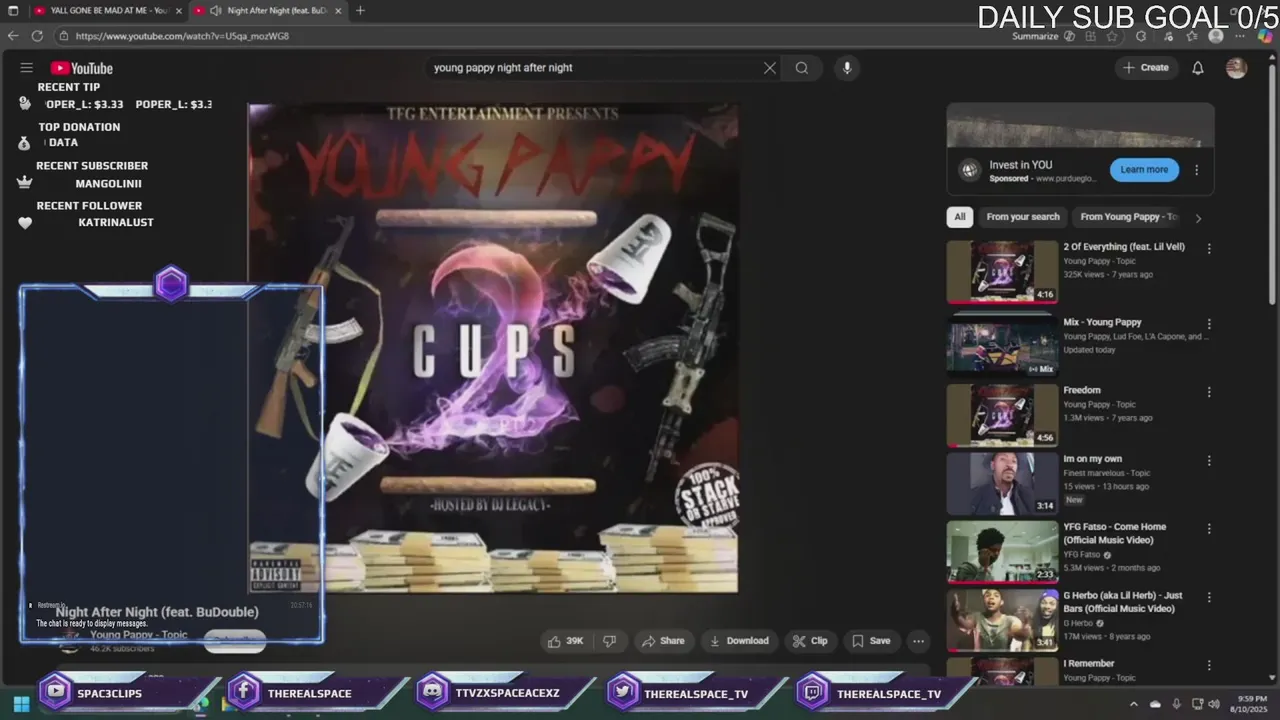Open the browser profile avatar
Image resolution: width=1280 pixels, height=720 pixels.
pos(1216,36)
